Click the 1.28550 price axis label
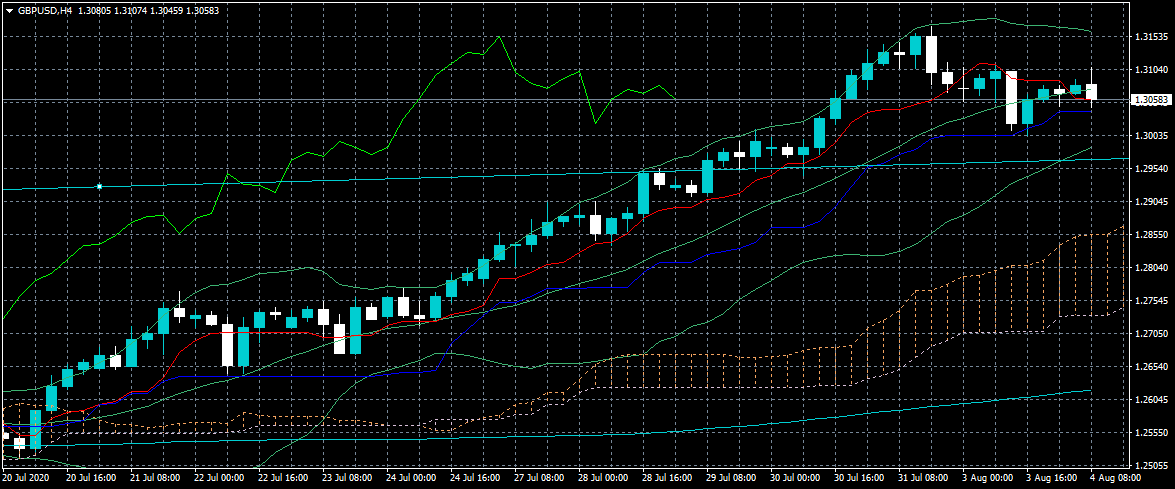Image resolution: width=1175 pixels, height=489 pixels. [1151, 234]
